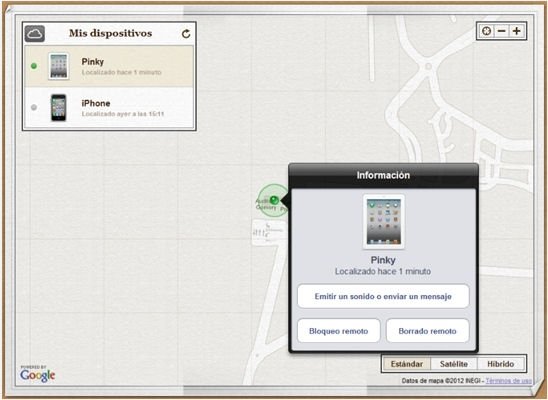Click 'Localizado ayer a las 15:11' text

coord(123,114)
